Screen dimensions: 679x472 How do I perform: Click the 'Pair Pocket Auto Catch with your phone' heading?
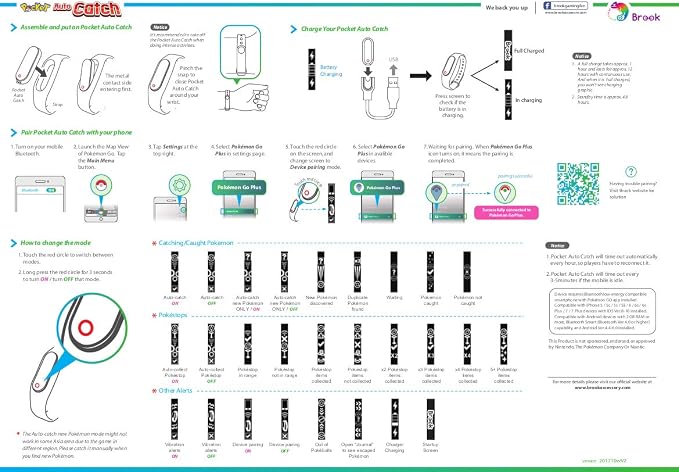[76, 132]
